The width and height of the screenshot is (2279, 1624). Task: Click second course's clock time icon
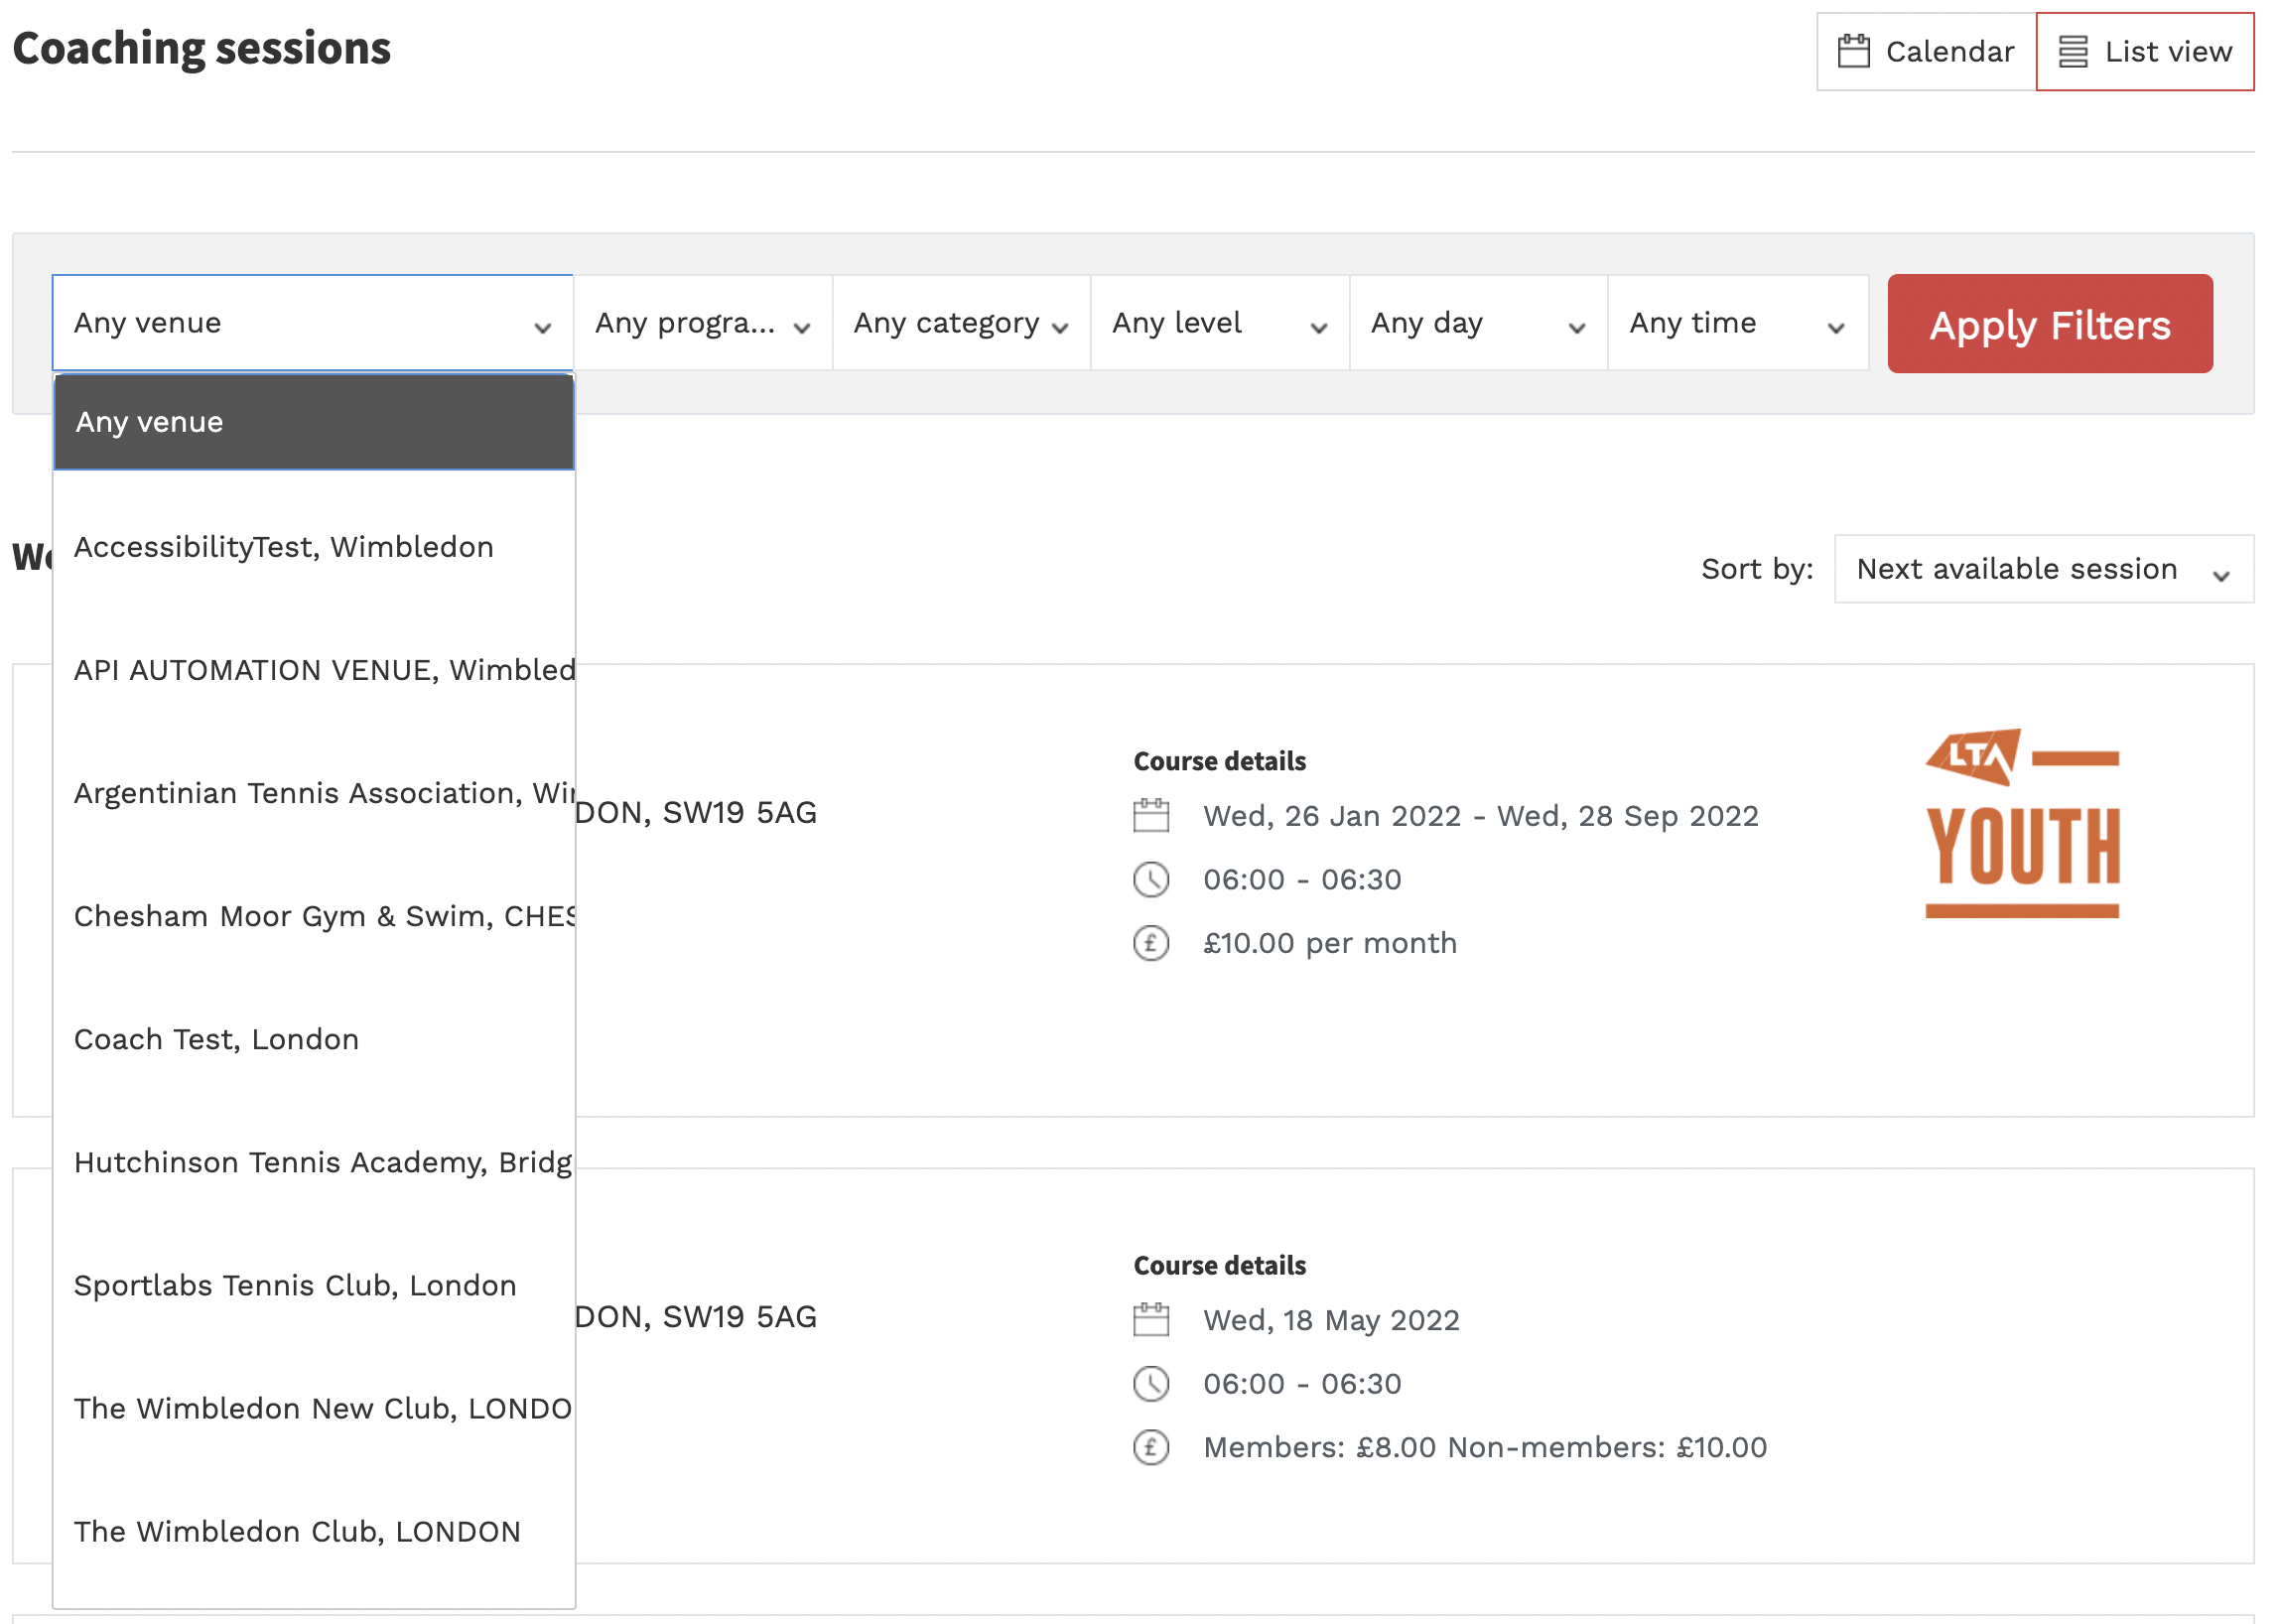tap(1150, 1383)
